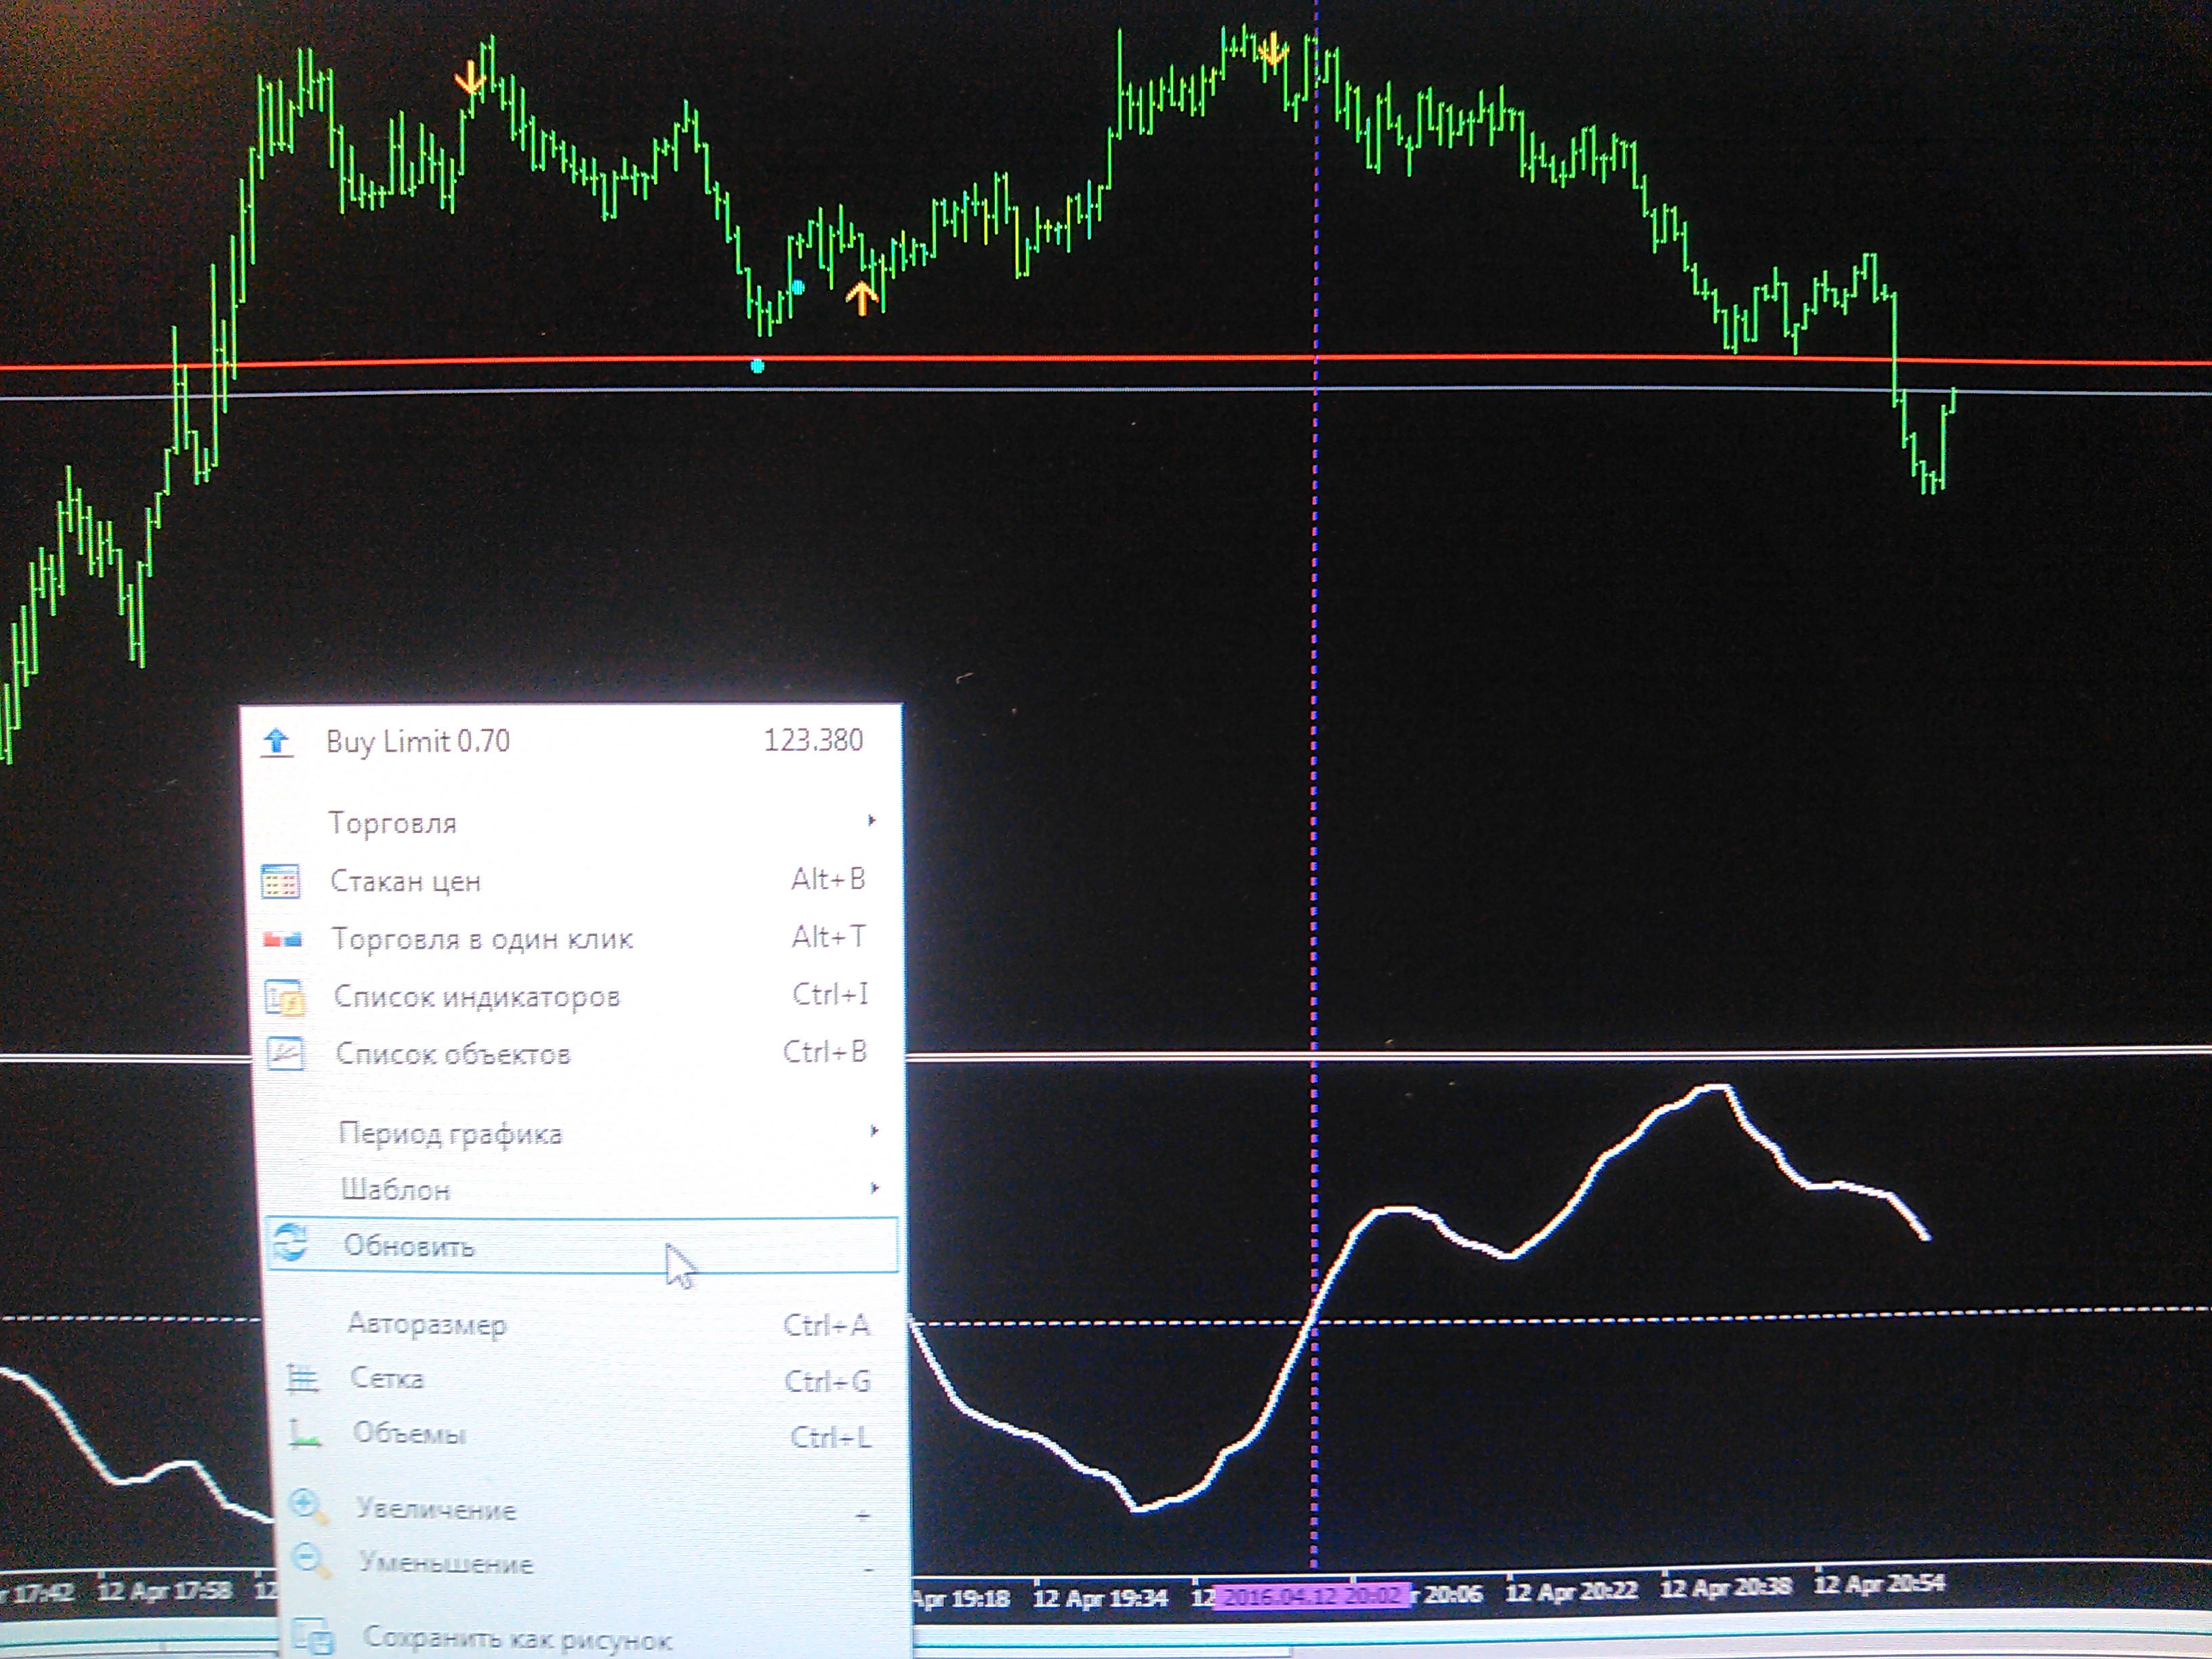Click the Alt+B shortcut label

tap(828, 879)
